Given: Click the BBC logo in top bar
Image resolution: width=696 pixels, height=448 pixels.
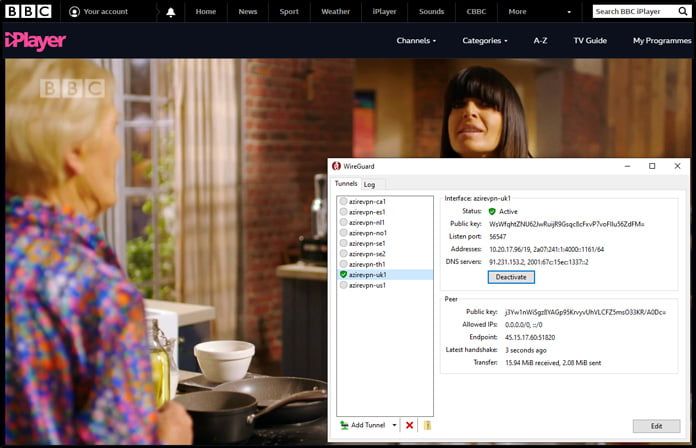Looking at the screenshot, I should click(x=28, y=11).
